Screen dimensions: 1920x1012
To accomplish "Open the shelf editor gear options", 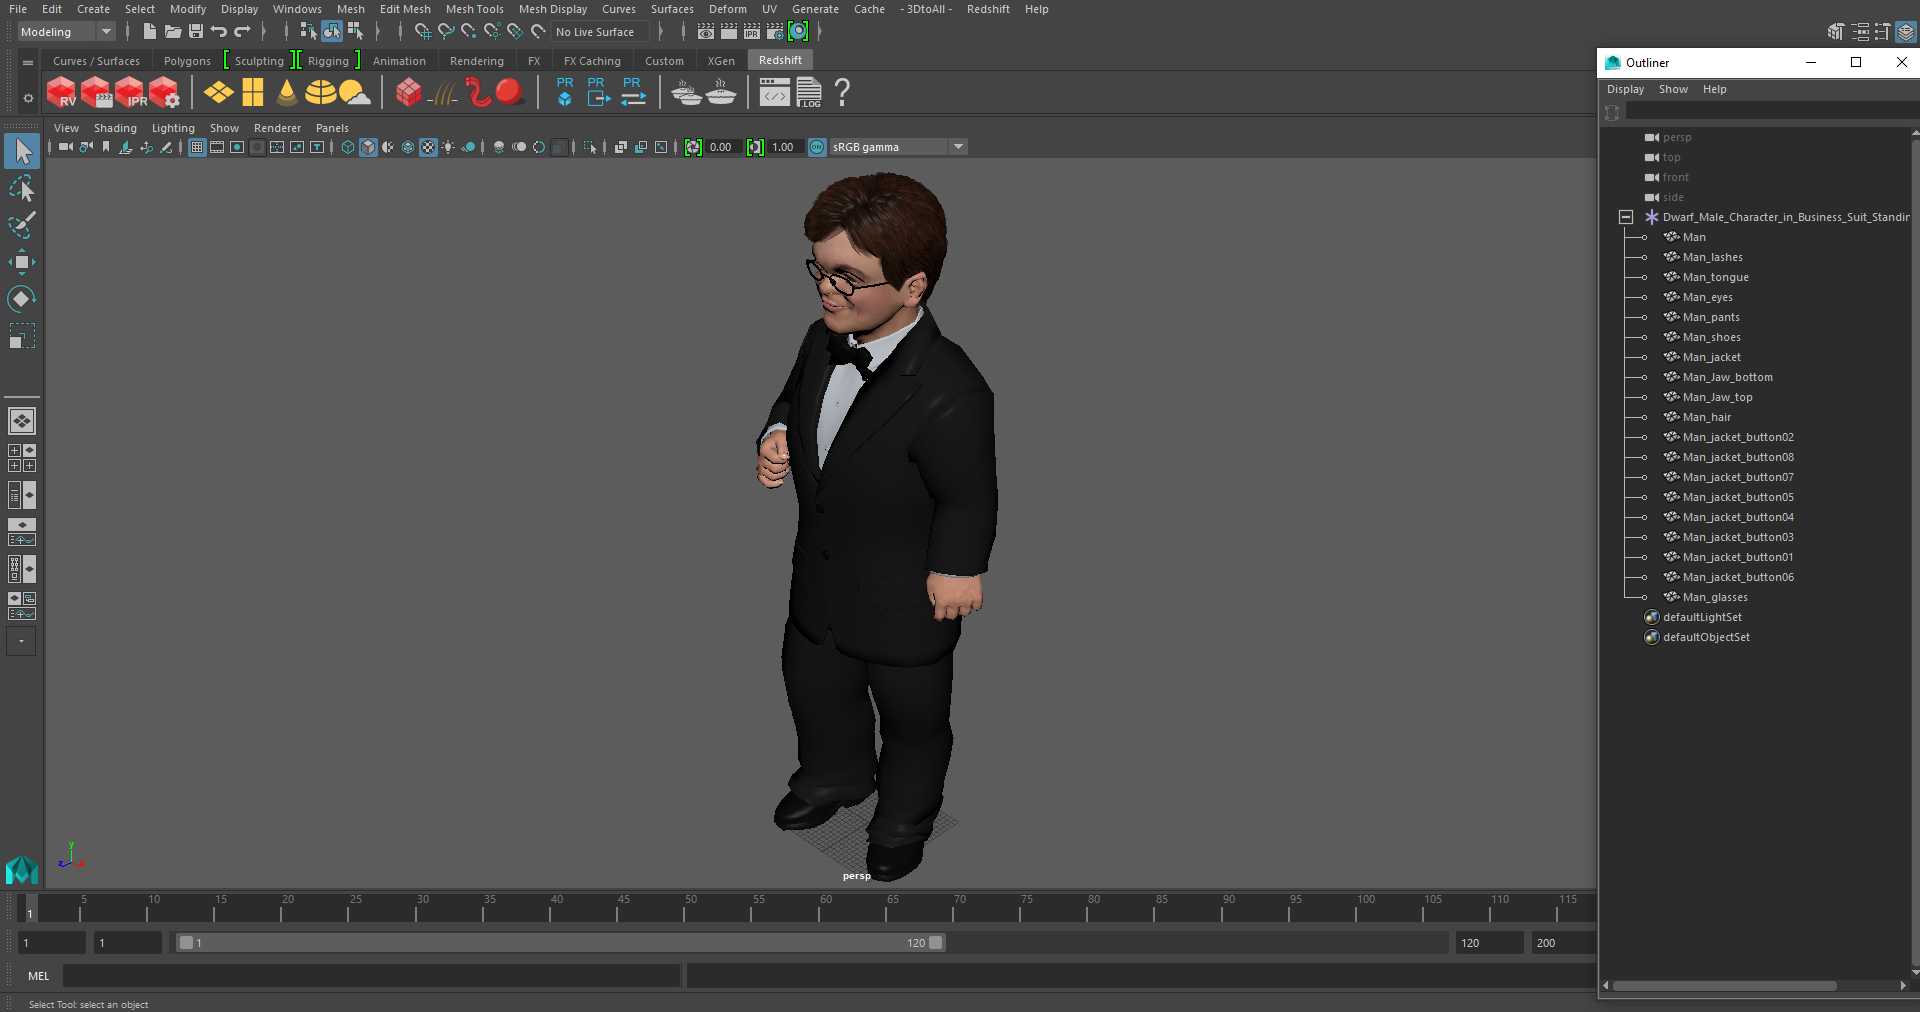I will tap(28, 98).
